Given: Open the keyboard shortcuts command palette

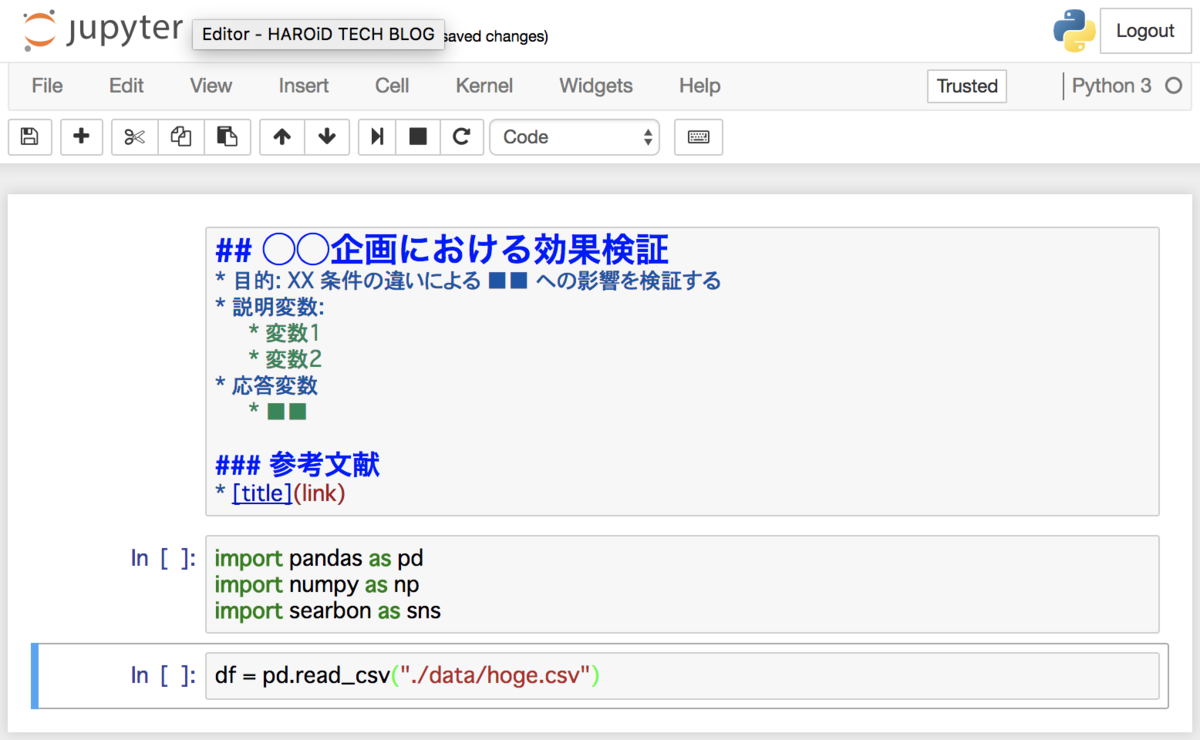Looking at the screenshot, I should [x=698, y=137].
